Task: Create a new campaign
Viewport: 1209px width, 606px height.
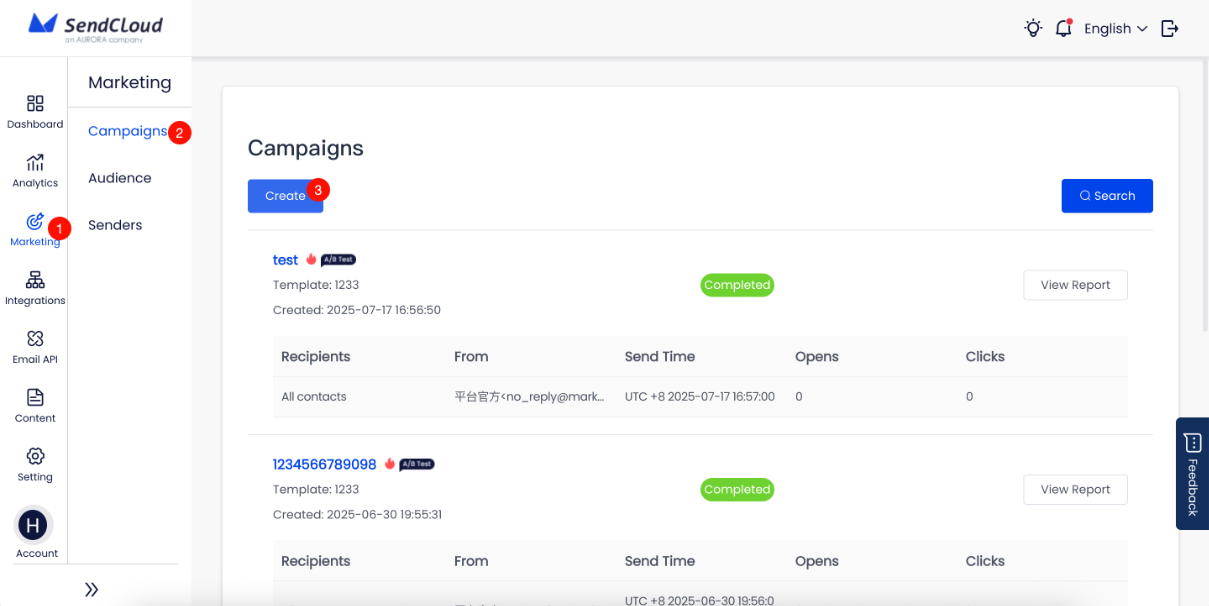Action: (285, 196)
